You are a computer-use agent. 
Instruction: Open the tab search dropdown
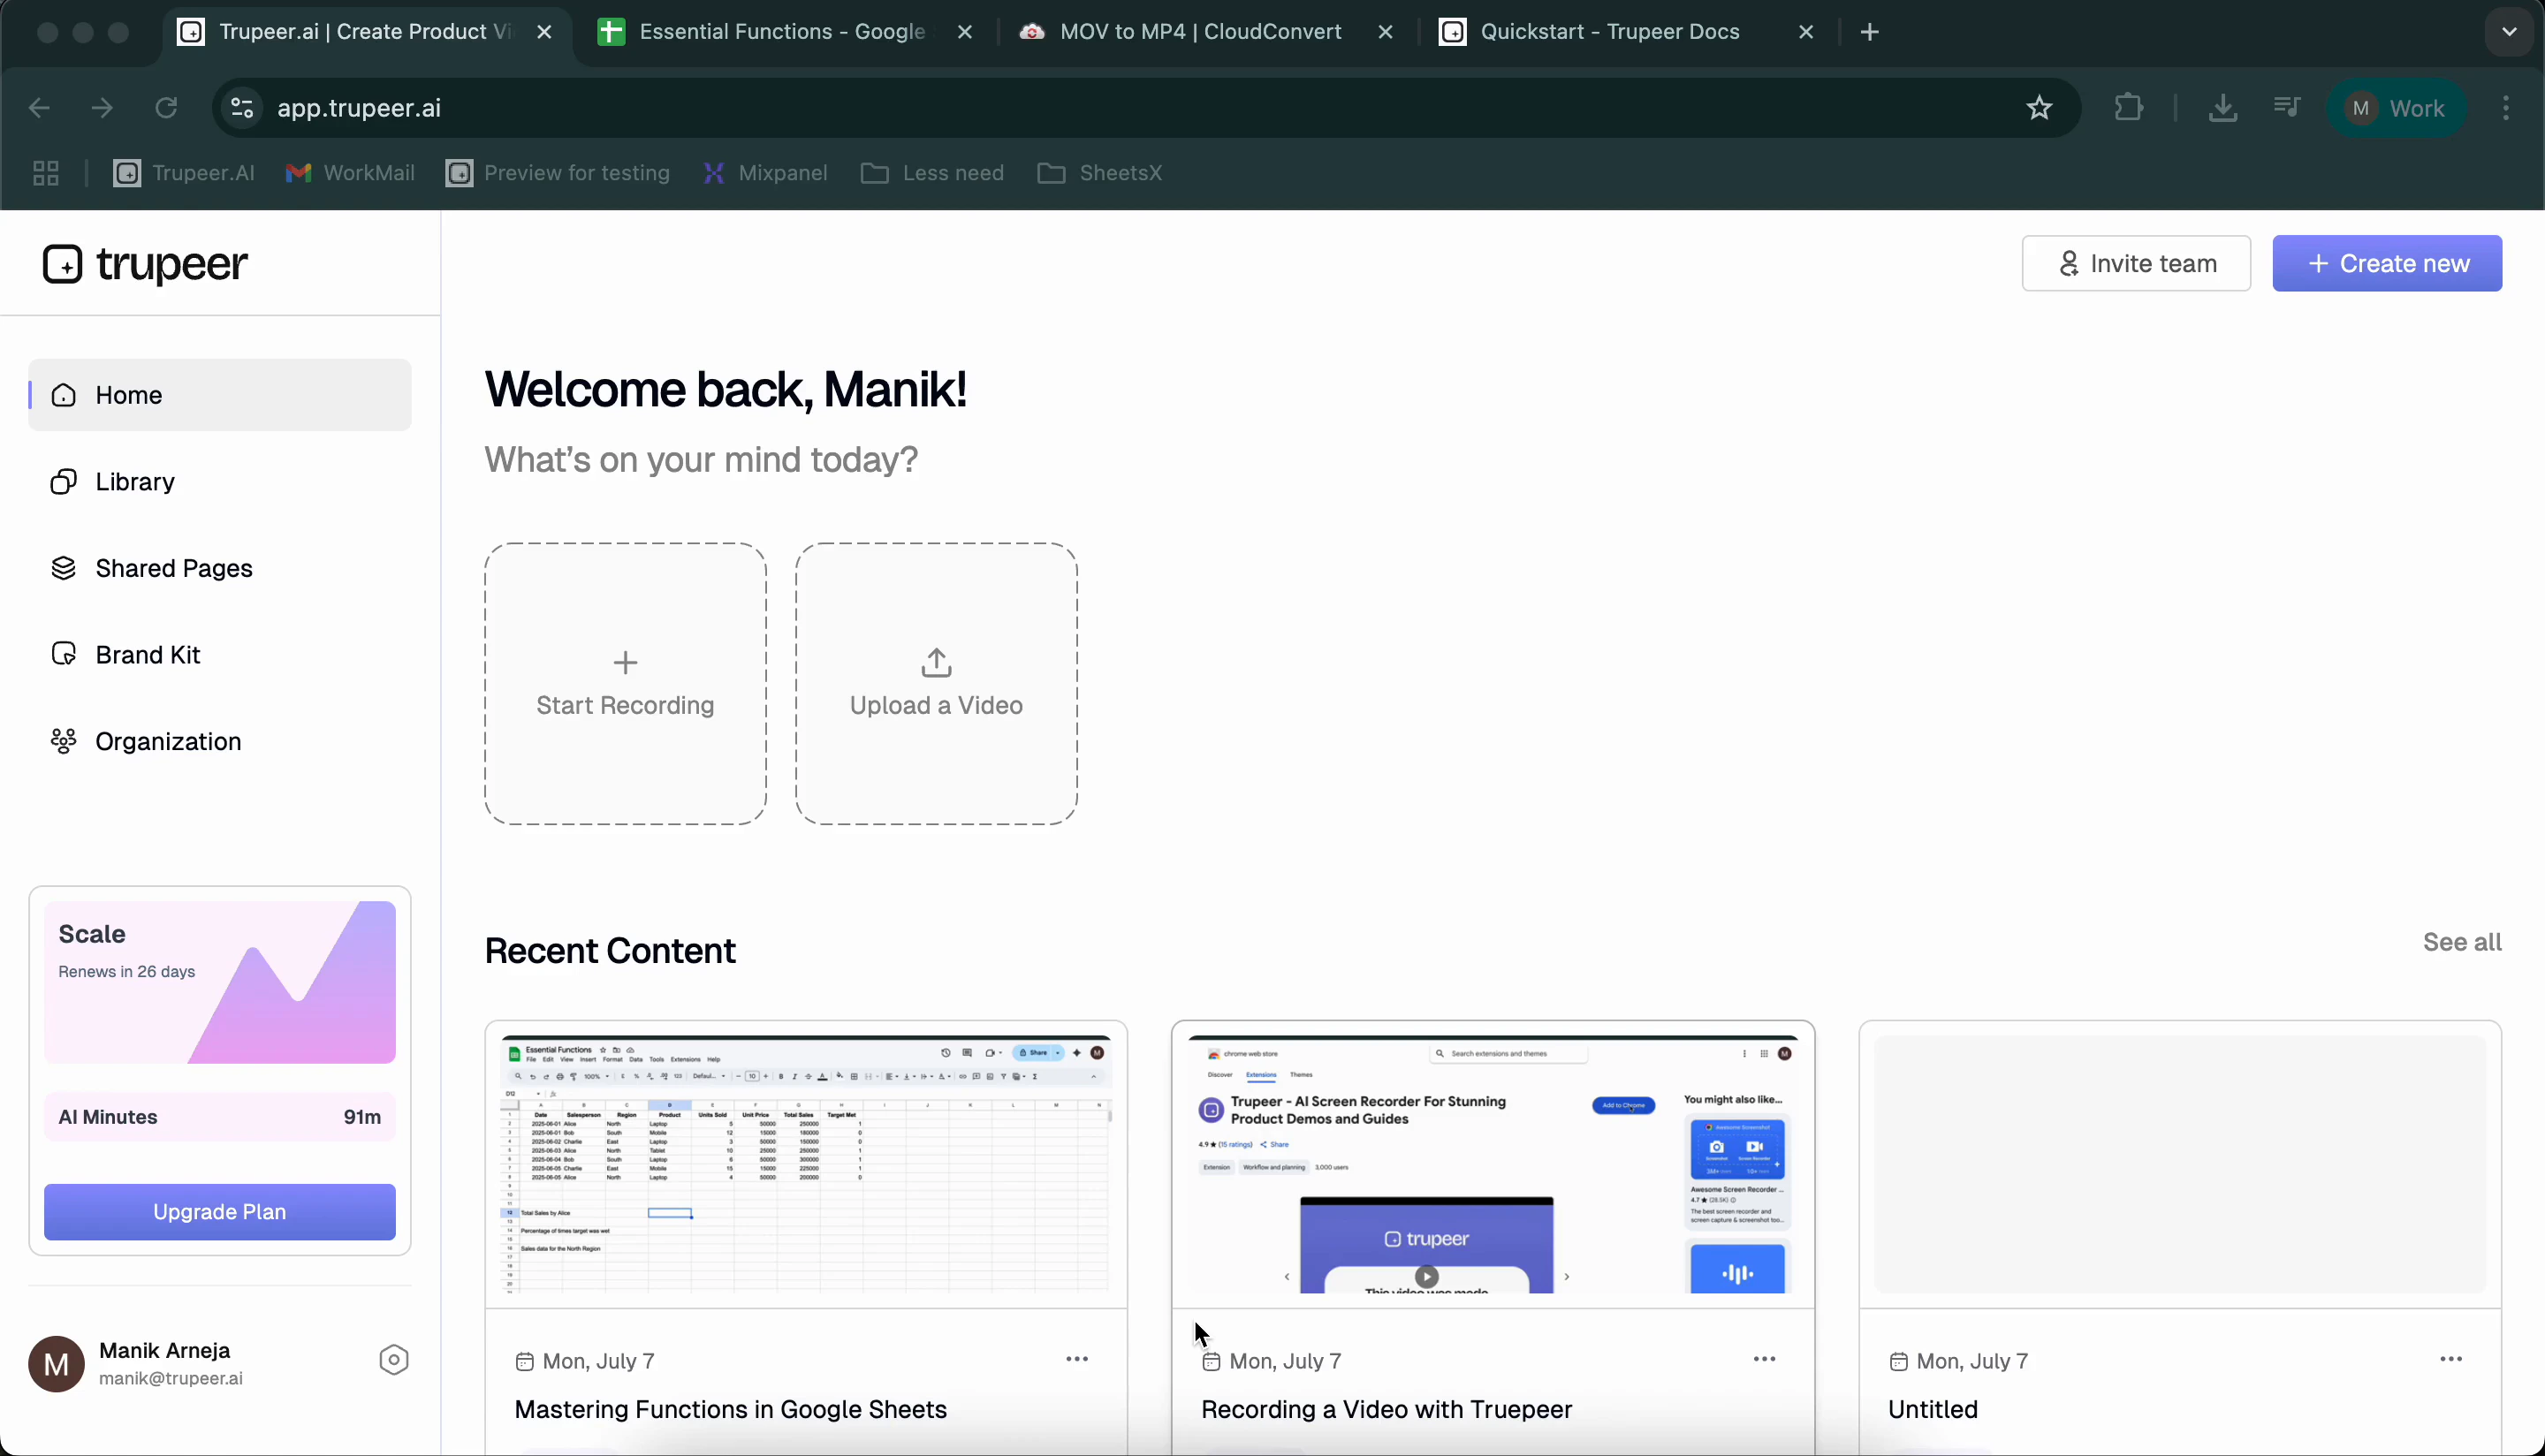coord(2506,31)
